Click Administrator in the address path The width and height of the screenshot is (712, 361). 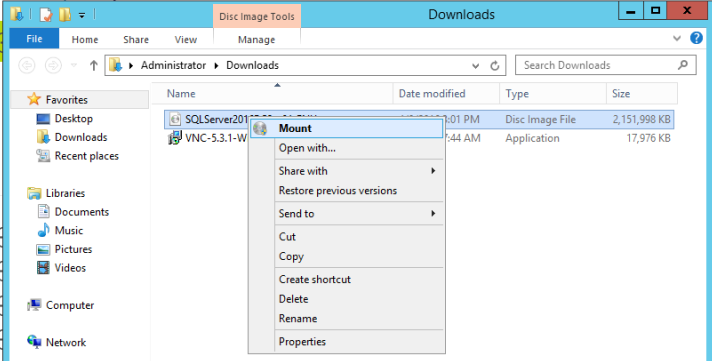[x=173, y=65]
